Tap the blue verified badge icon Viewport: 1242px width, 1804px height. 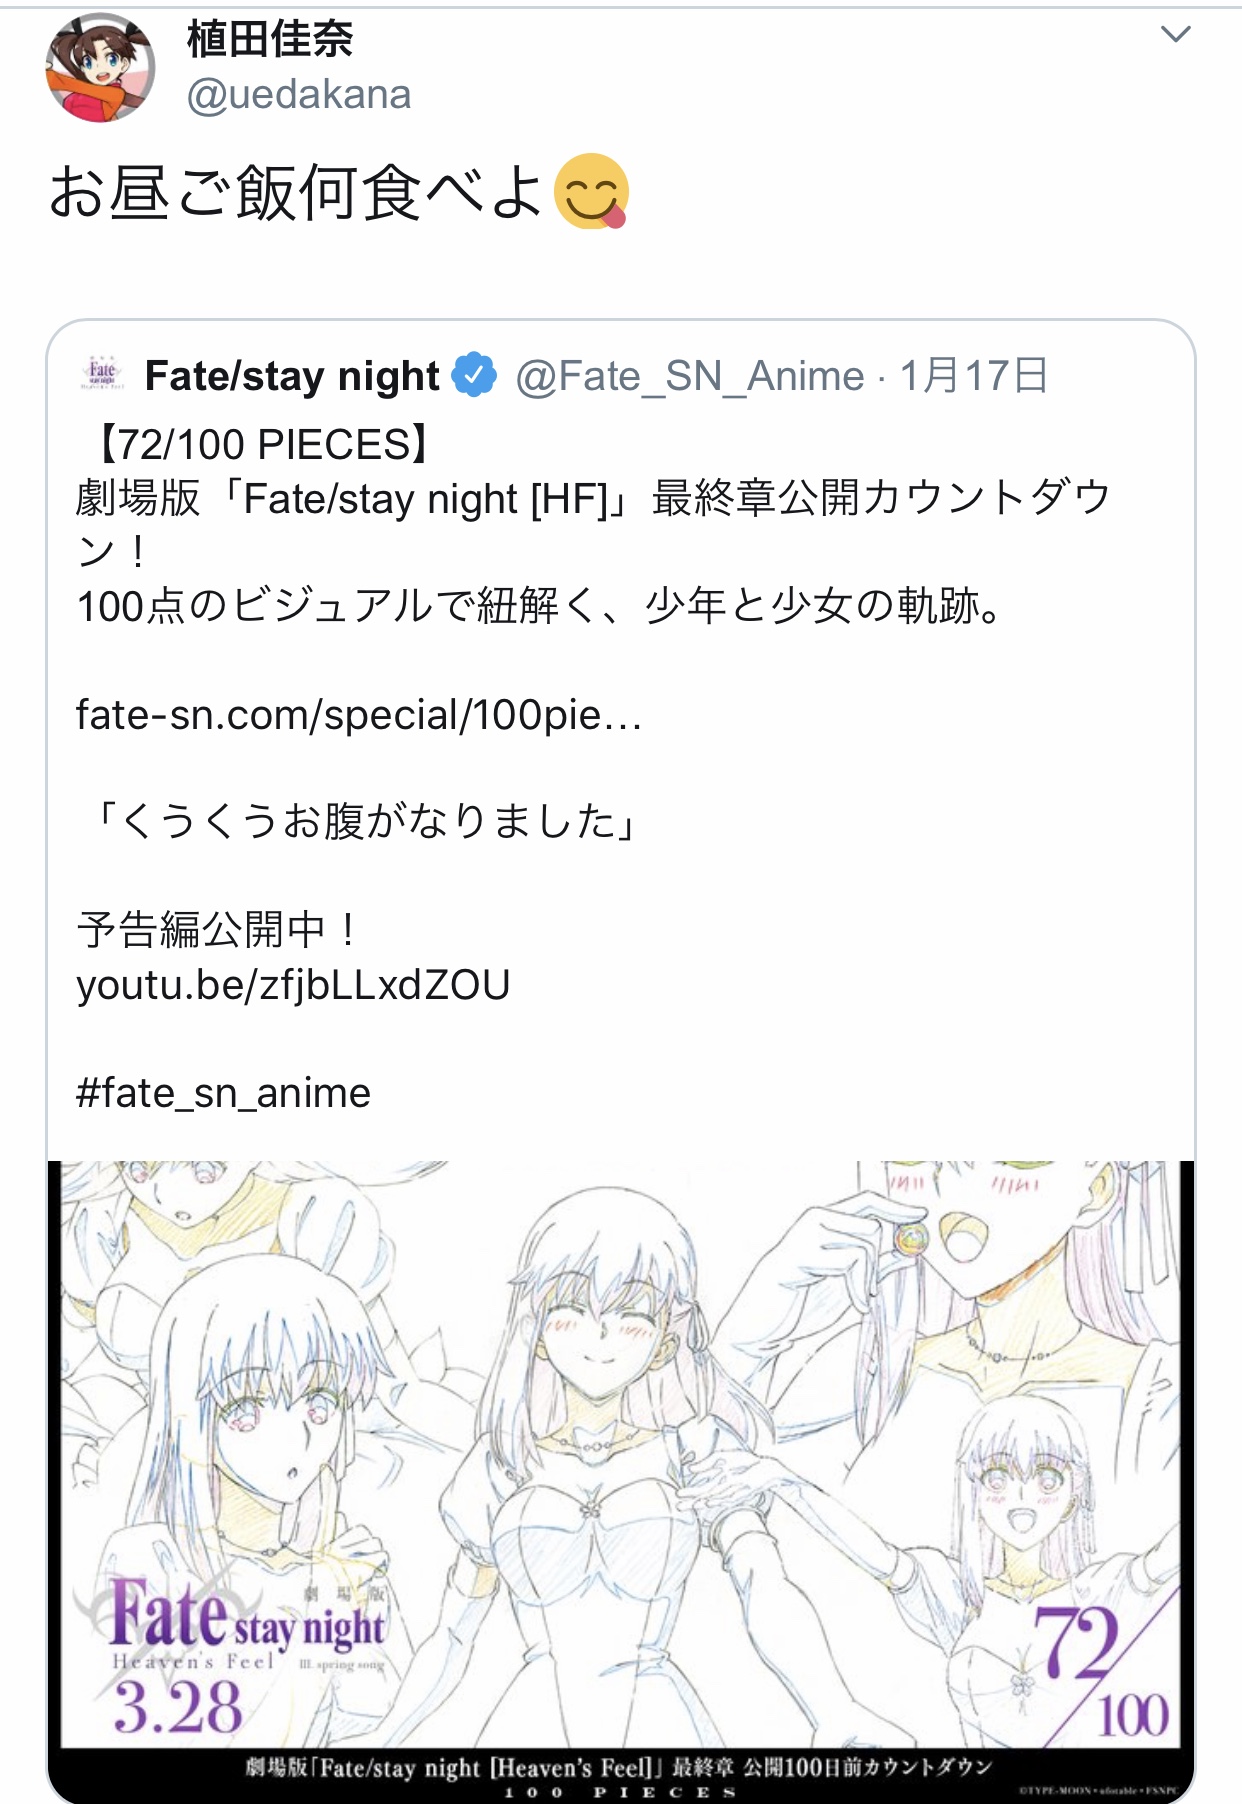tap(474, 375)
